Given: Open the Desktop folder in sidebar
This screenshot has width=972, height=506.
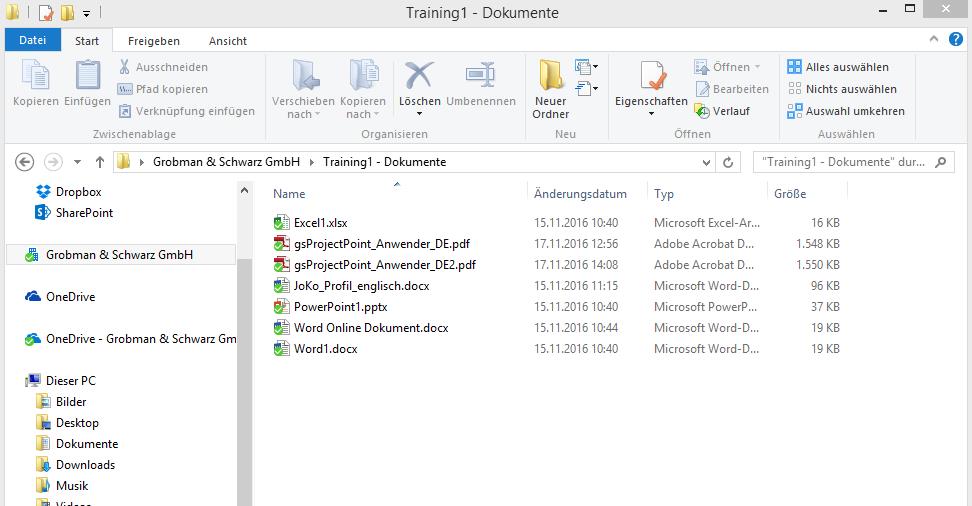Looking at the screenshot, I should pos(67,423).
